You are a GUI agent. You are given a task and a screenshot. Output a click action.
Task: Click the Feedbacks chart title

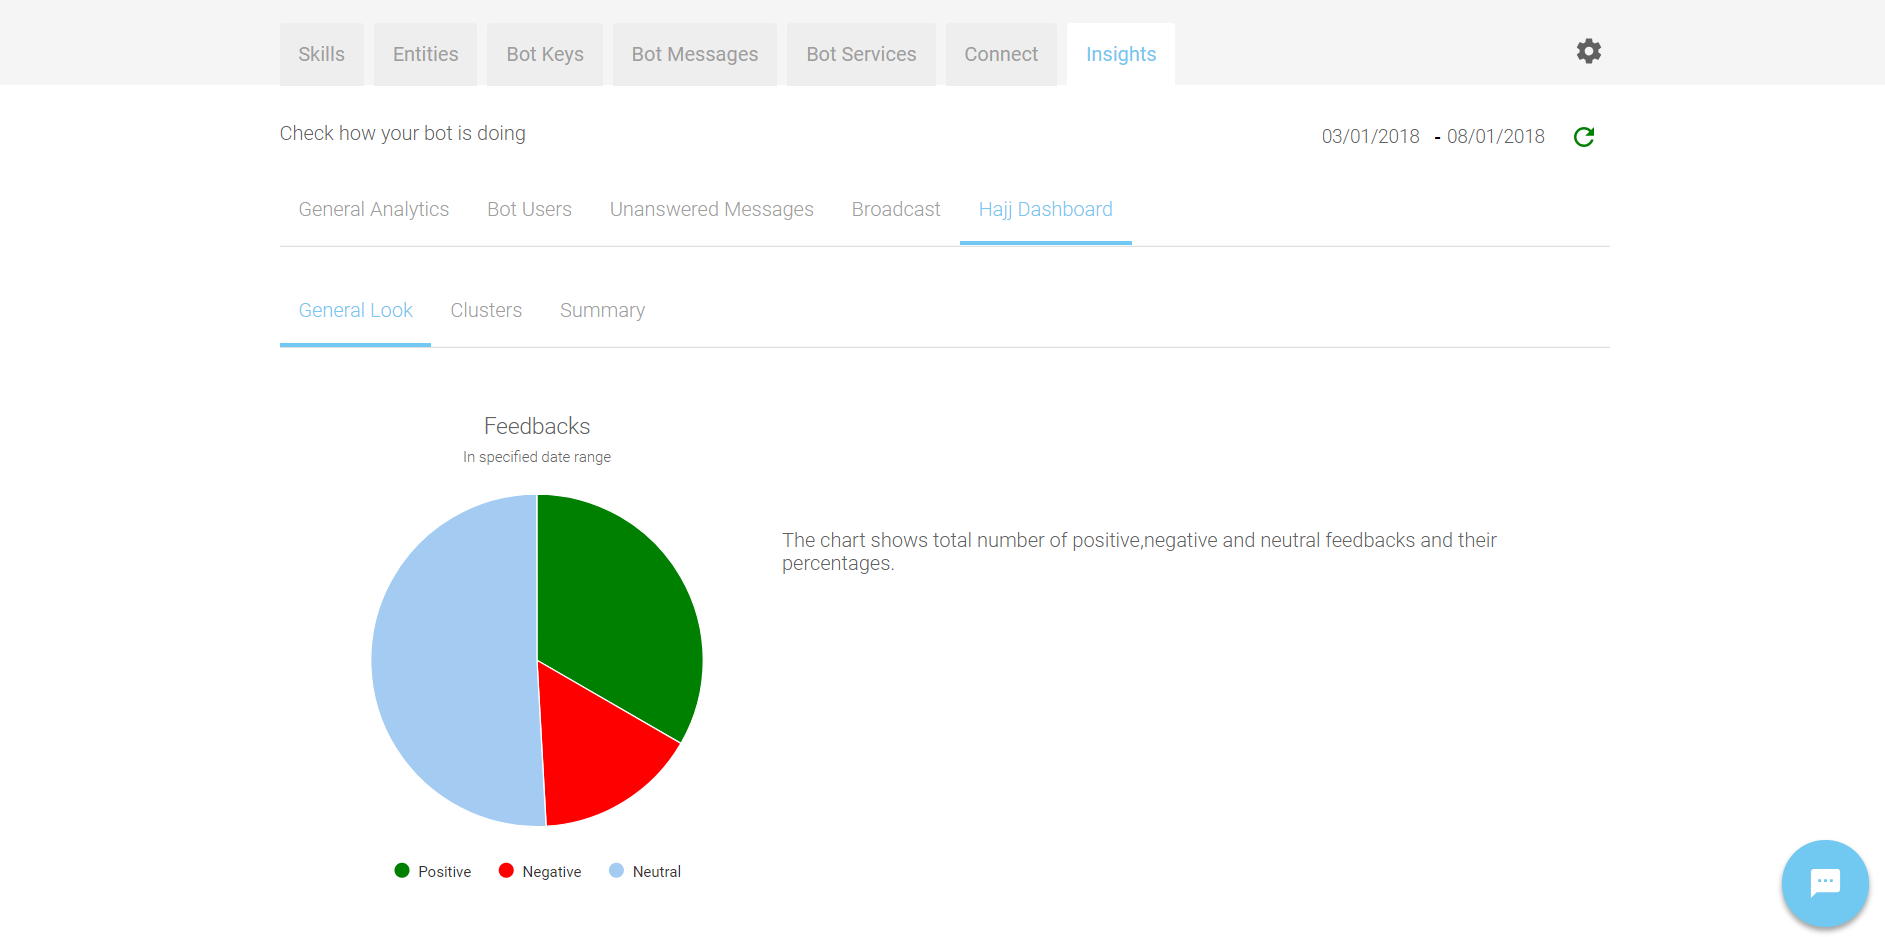pos(537,426)
